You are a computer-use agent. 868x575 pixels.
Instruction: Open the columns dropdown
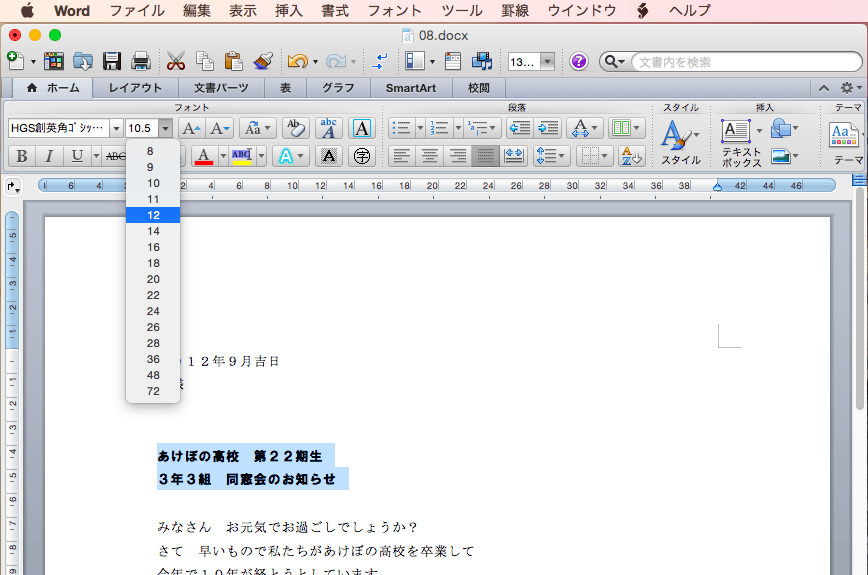627,128
